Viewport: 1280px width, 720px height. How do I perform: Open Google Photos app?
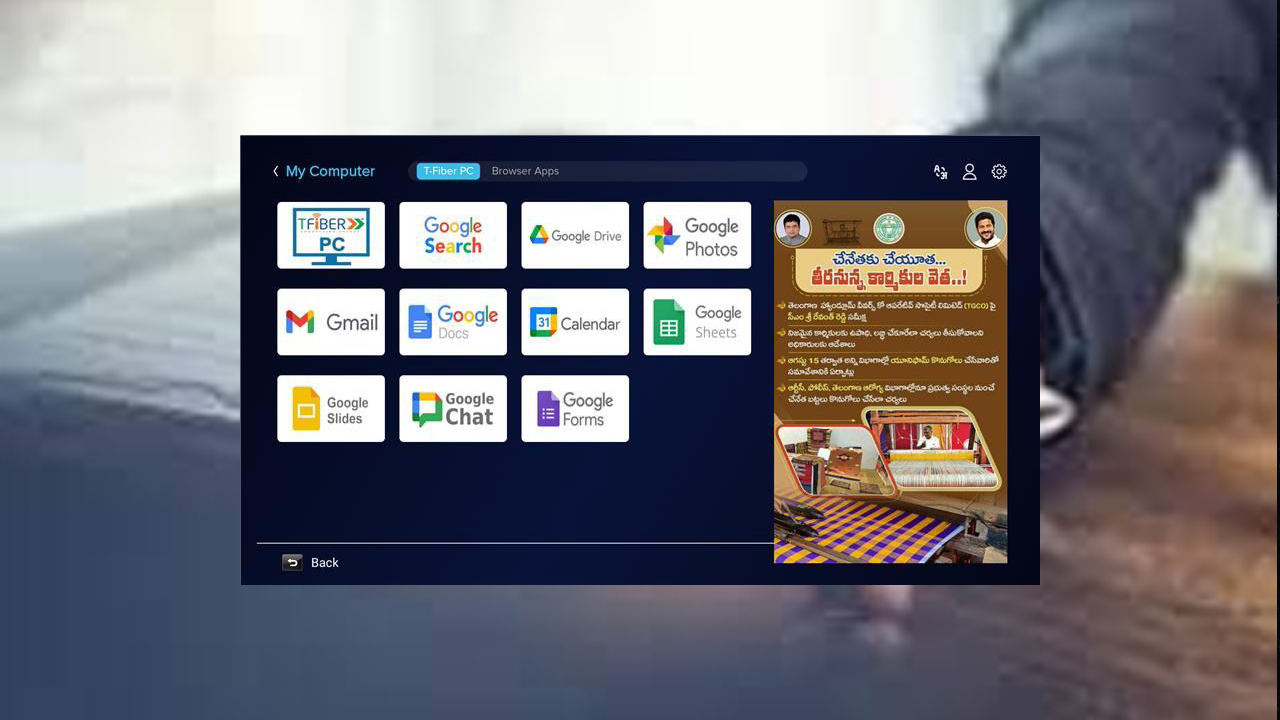tap(697, 235)
